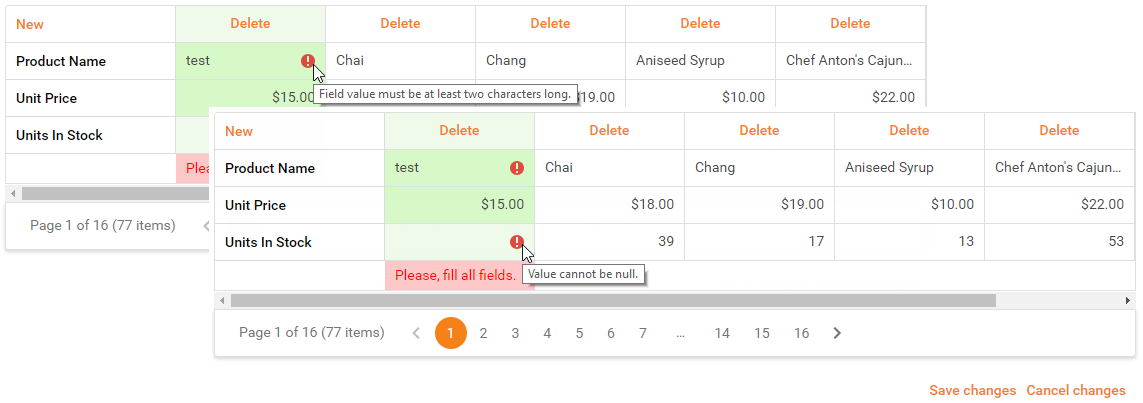Screen dimensions: 1143x403
Task: Click New link in the front grid
Action: pos(239,131)
